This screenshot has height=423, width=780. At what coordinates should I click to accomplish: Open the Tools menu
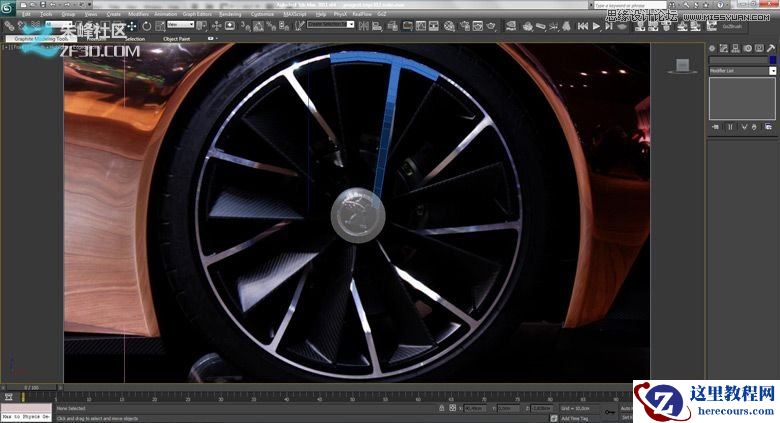click(x=46, y=14)
